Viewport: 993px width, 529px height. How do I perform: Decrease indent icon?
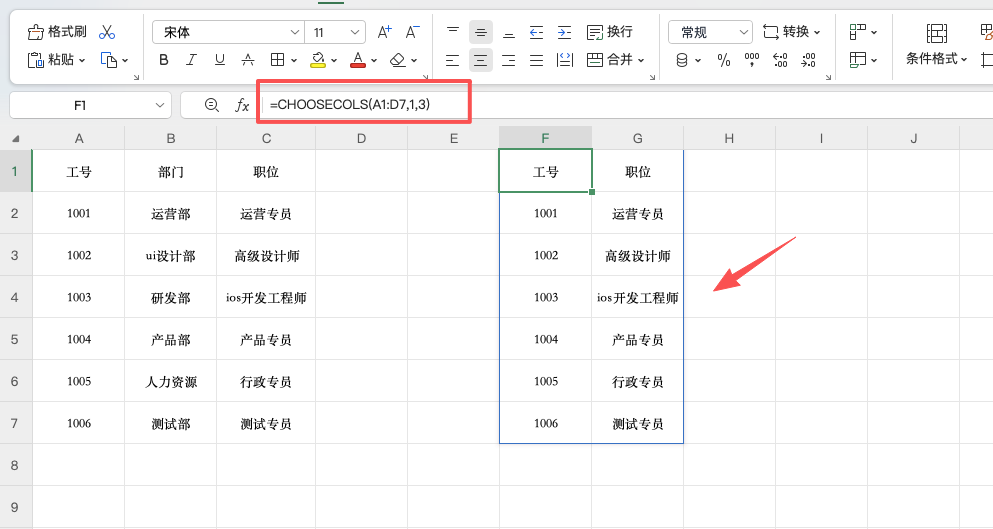point(536,32)
